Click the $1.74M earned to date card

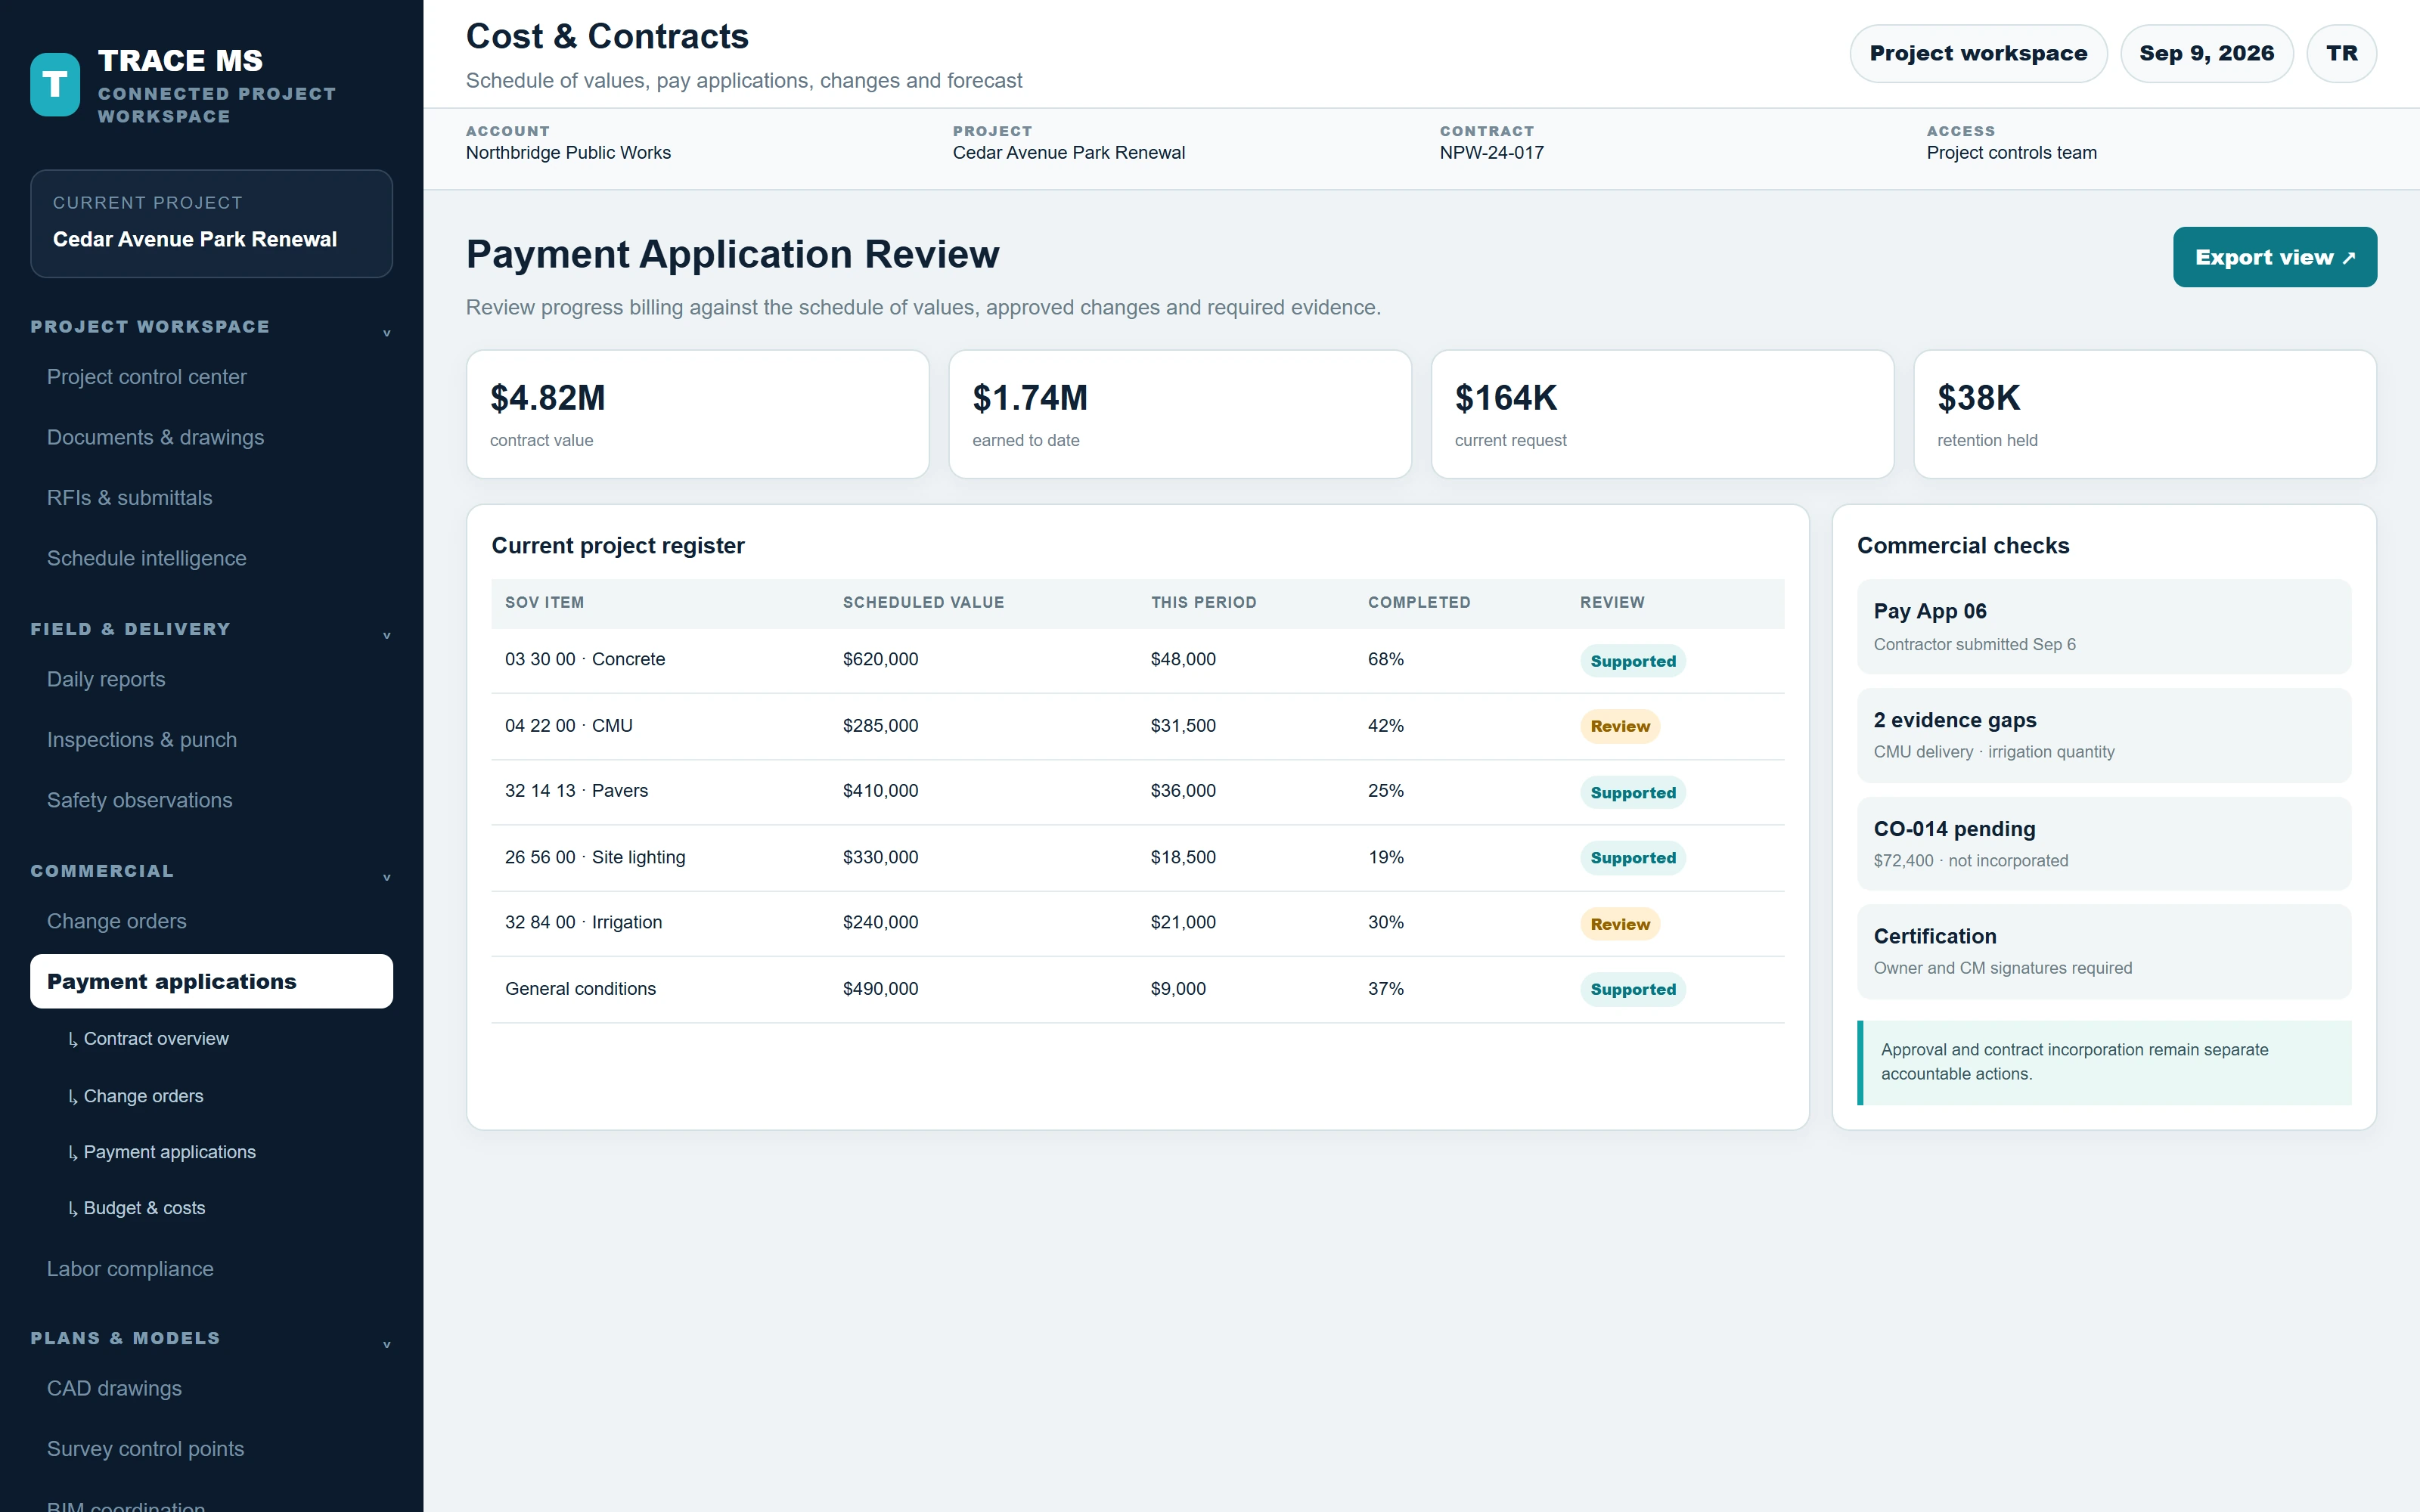click(x=1180, y=414)
